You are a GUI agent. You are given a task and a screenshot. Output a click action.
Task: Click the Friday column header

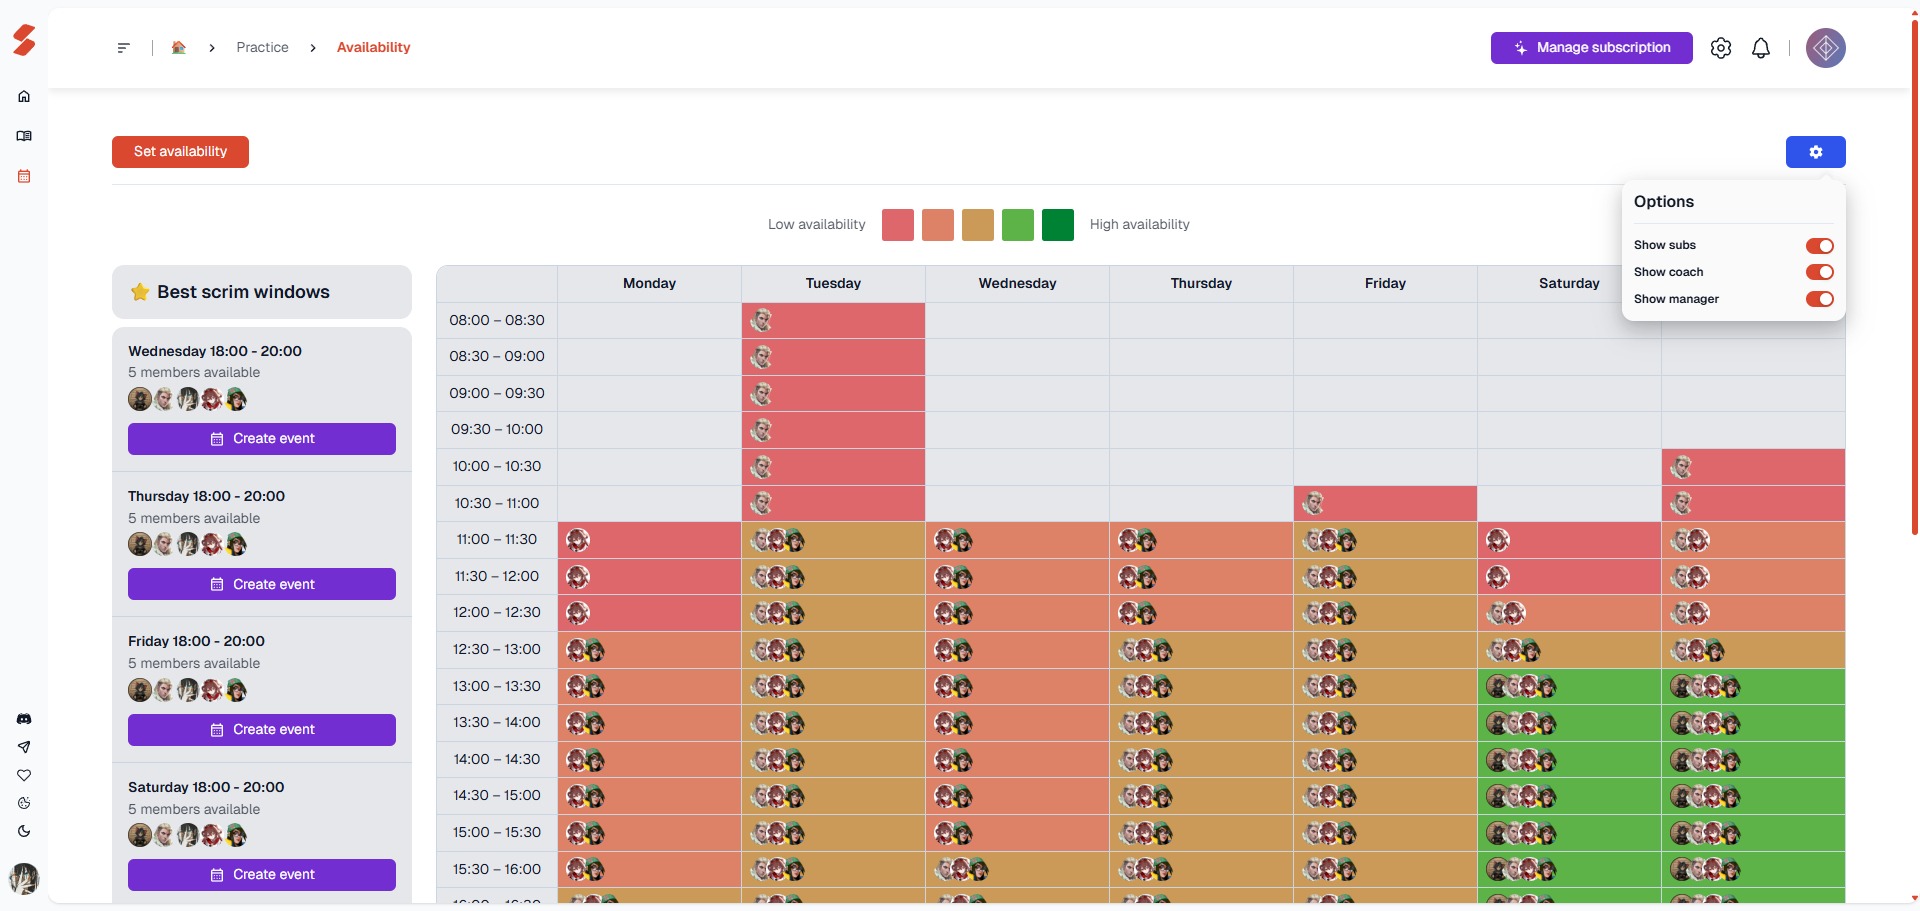coord(1385,284)
